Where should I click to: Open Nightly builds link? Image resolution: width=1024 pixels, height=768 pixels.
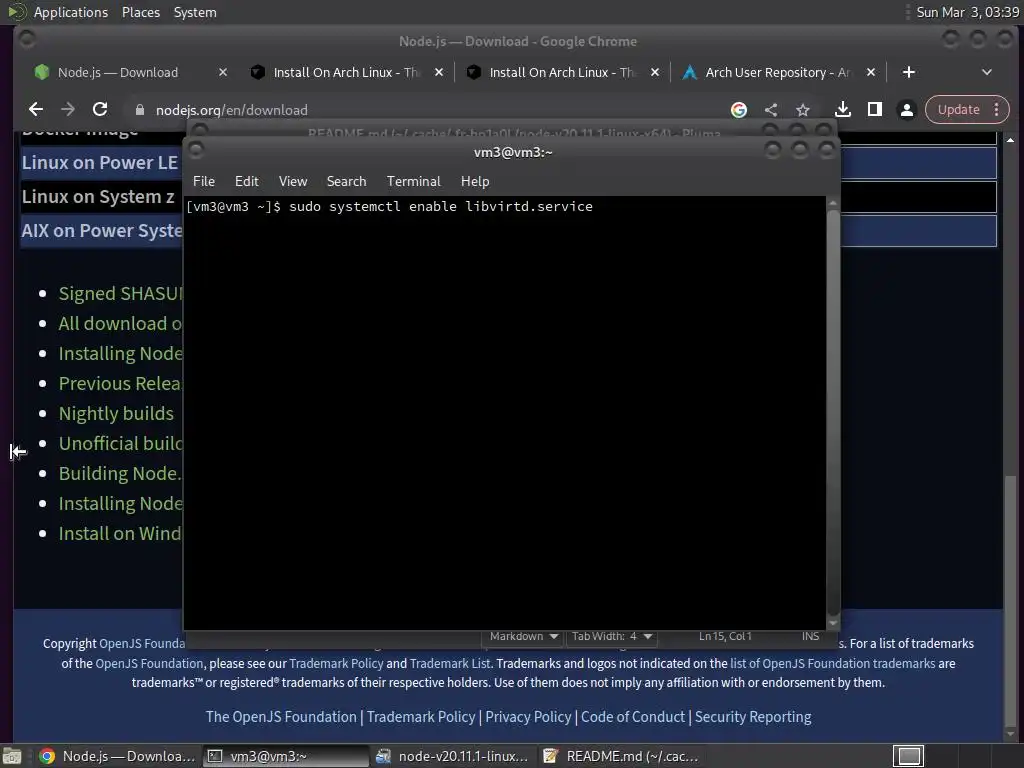click(x=116, y=413)
